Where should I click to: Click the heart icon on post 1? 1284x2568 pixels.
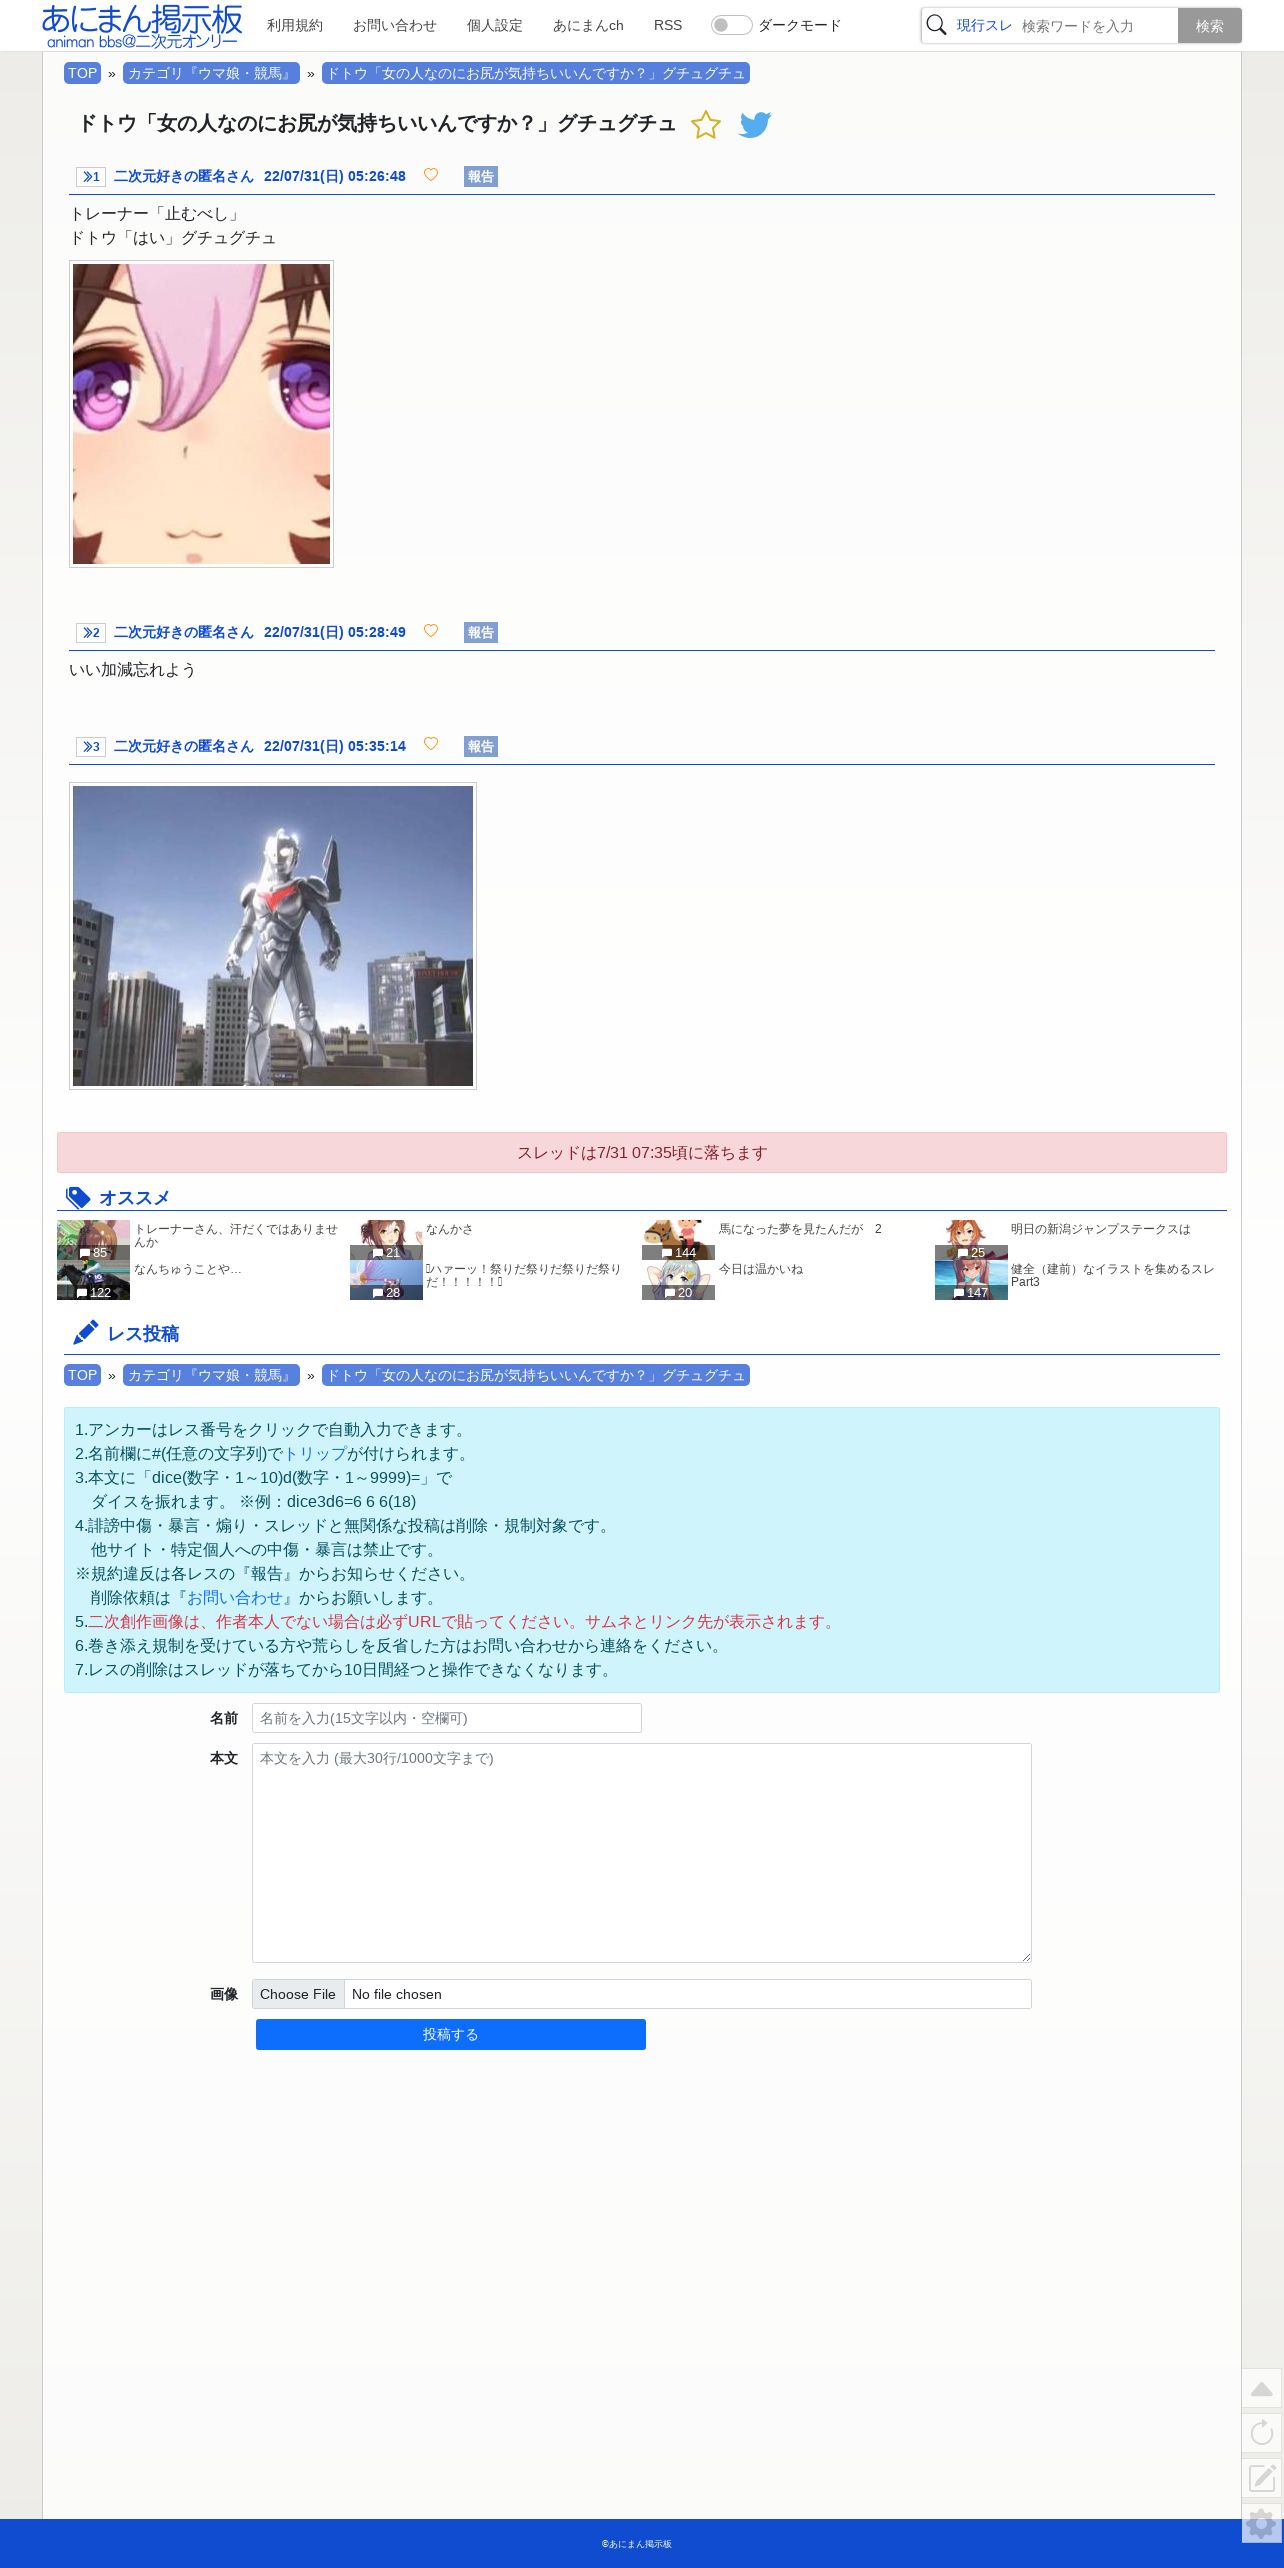[x=431, y=175]
